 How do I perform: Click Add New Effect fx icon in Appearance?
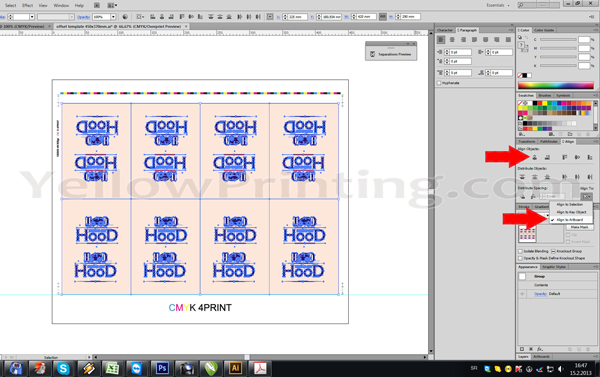(540, 349)
